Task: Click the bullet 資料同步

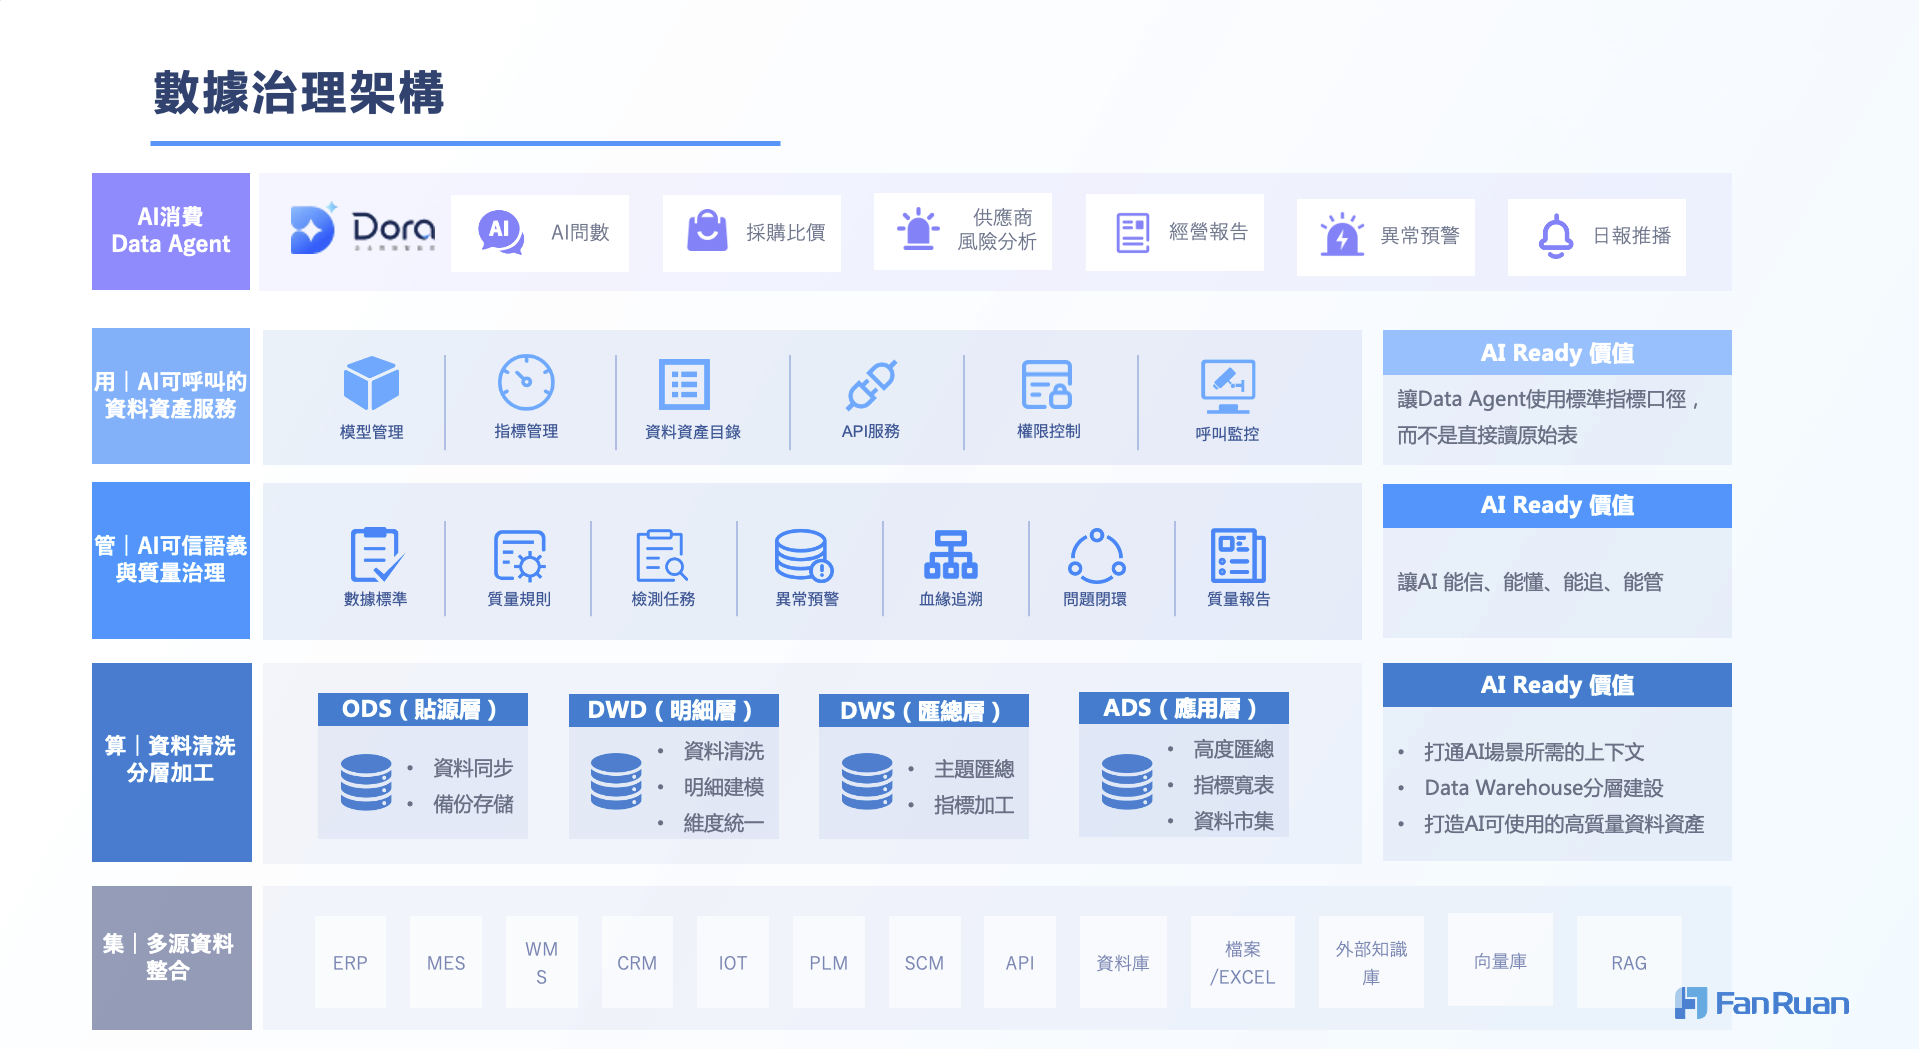Action: pos(473,768)
